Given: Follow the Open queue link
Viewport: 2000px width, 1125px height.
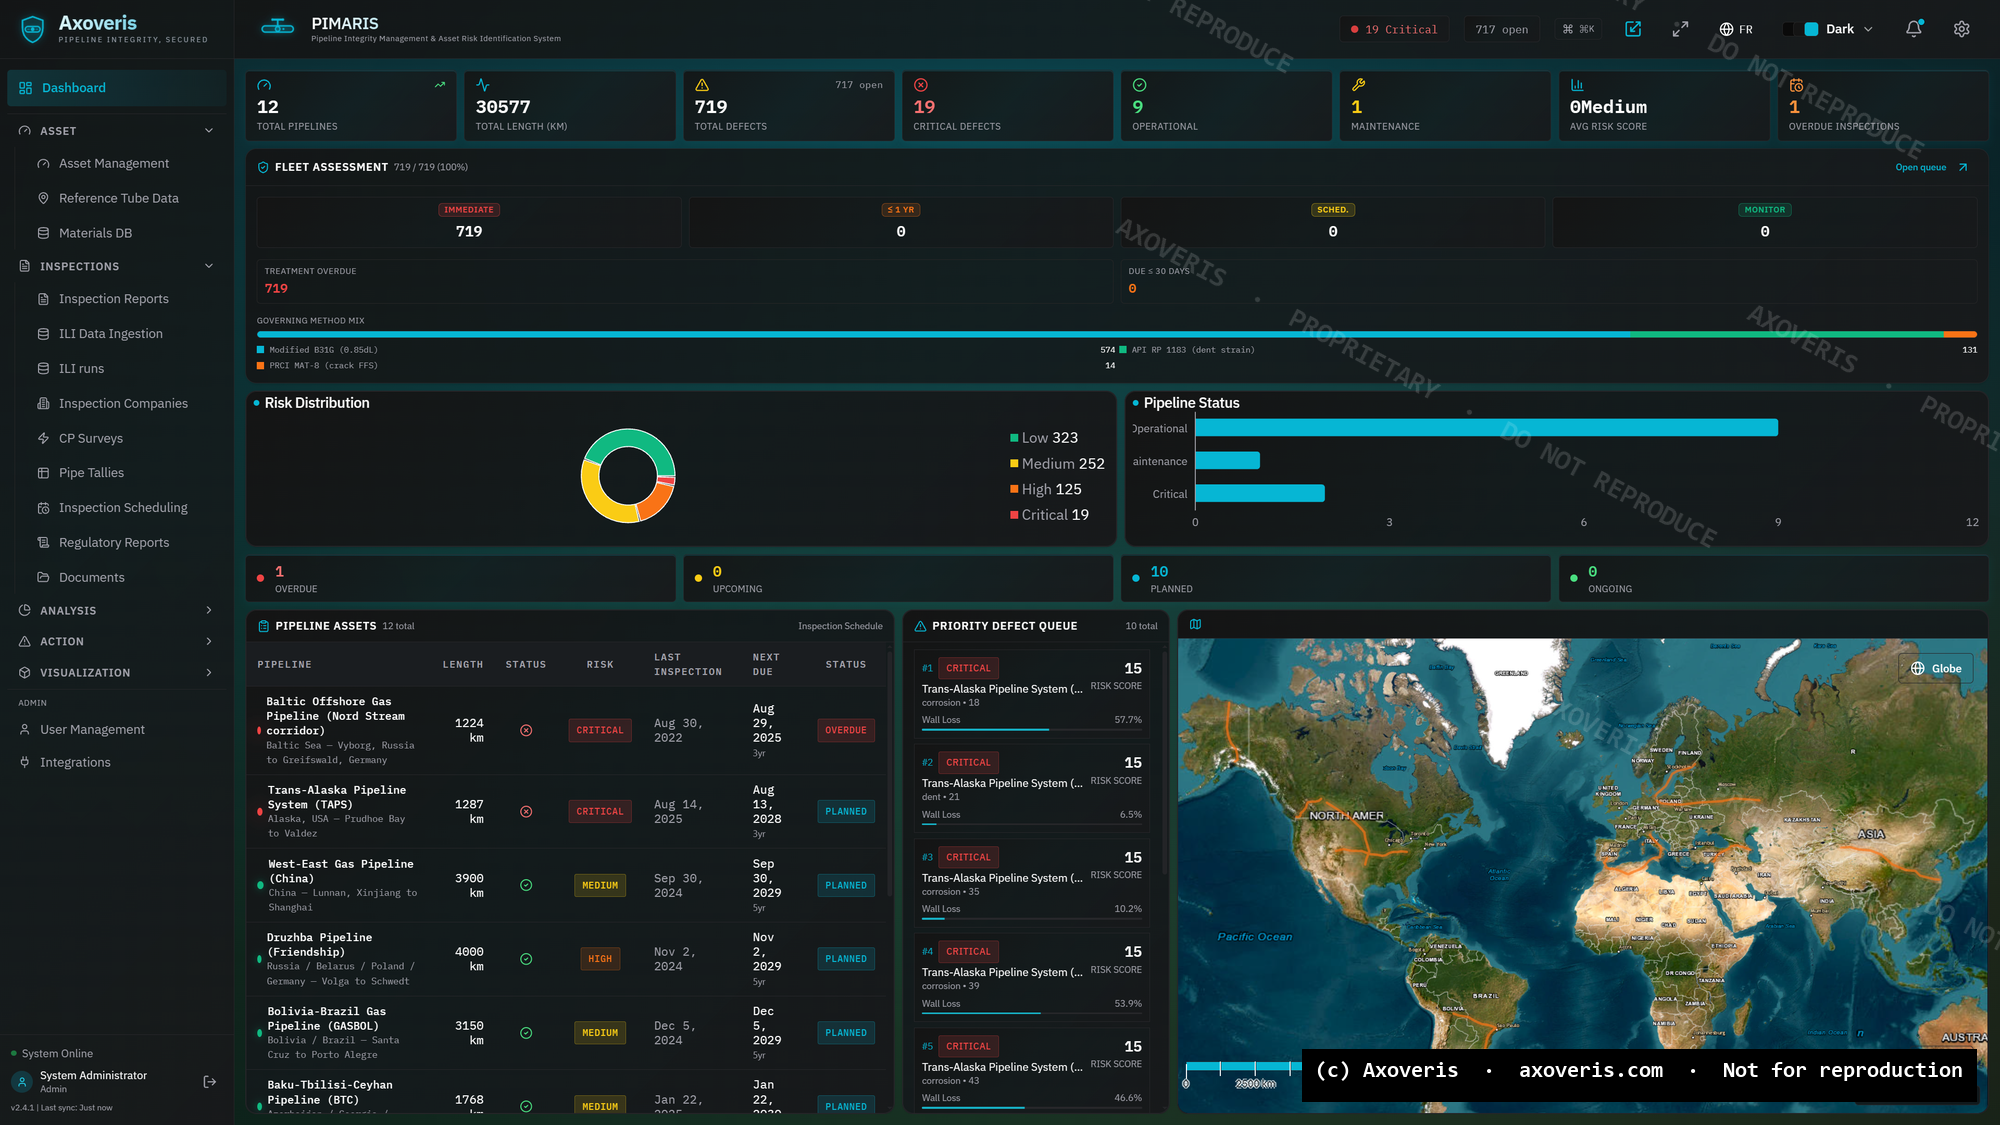Looking at the screenshot, I should pos(1931,167).
